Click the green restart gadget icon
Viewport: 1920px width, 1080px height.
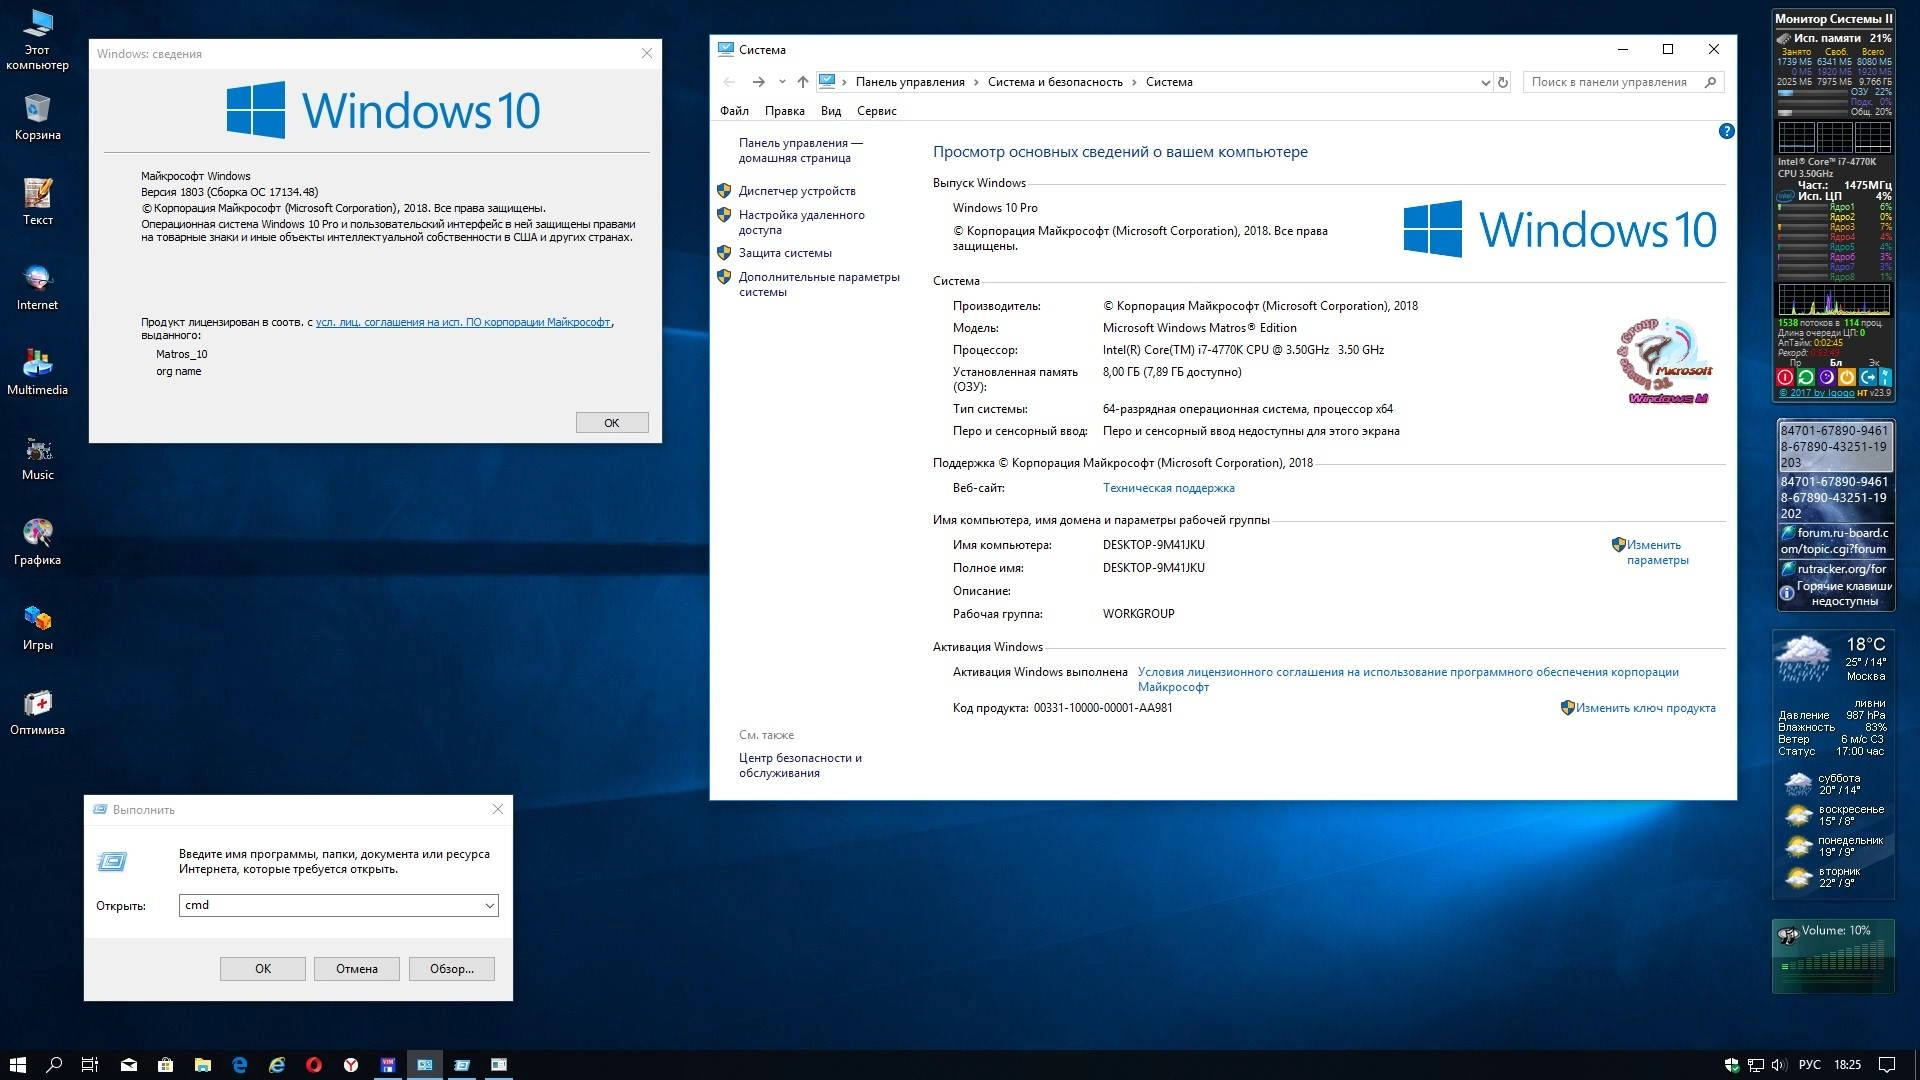click(x=1806, y=377)
